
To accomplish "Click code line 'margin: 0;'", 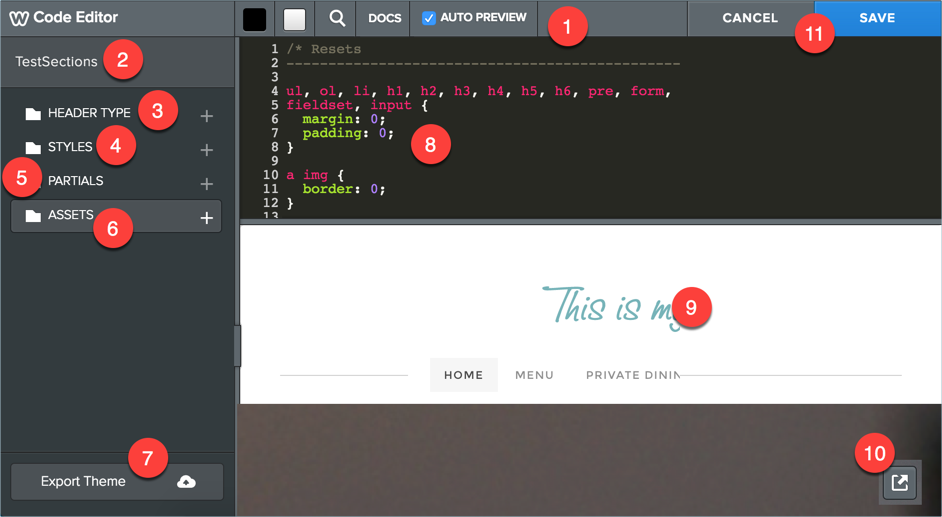I will coord(344,119).
